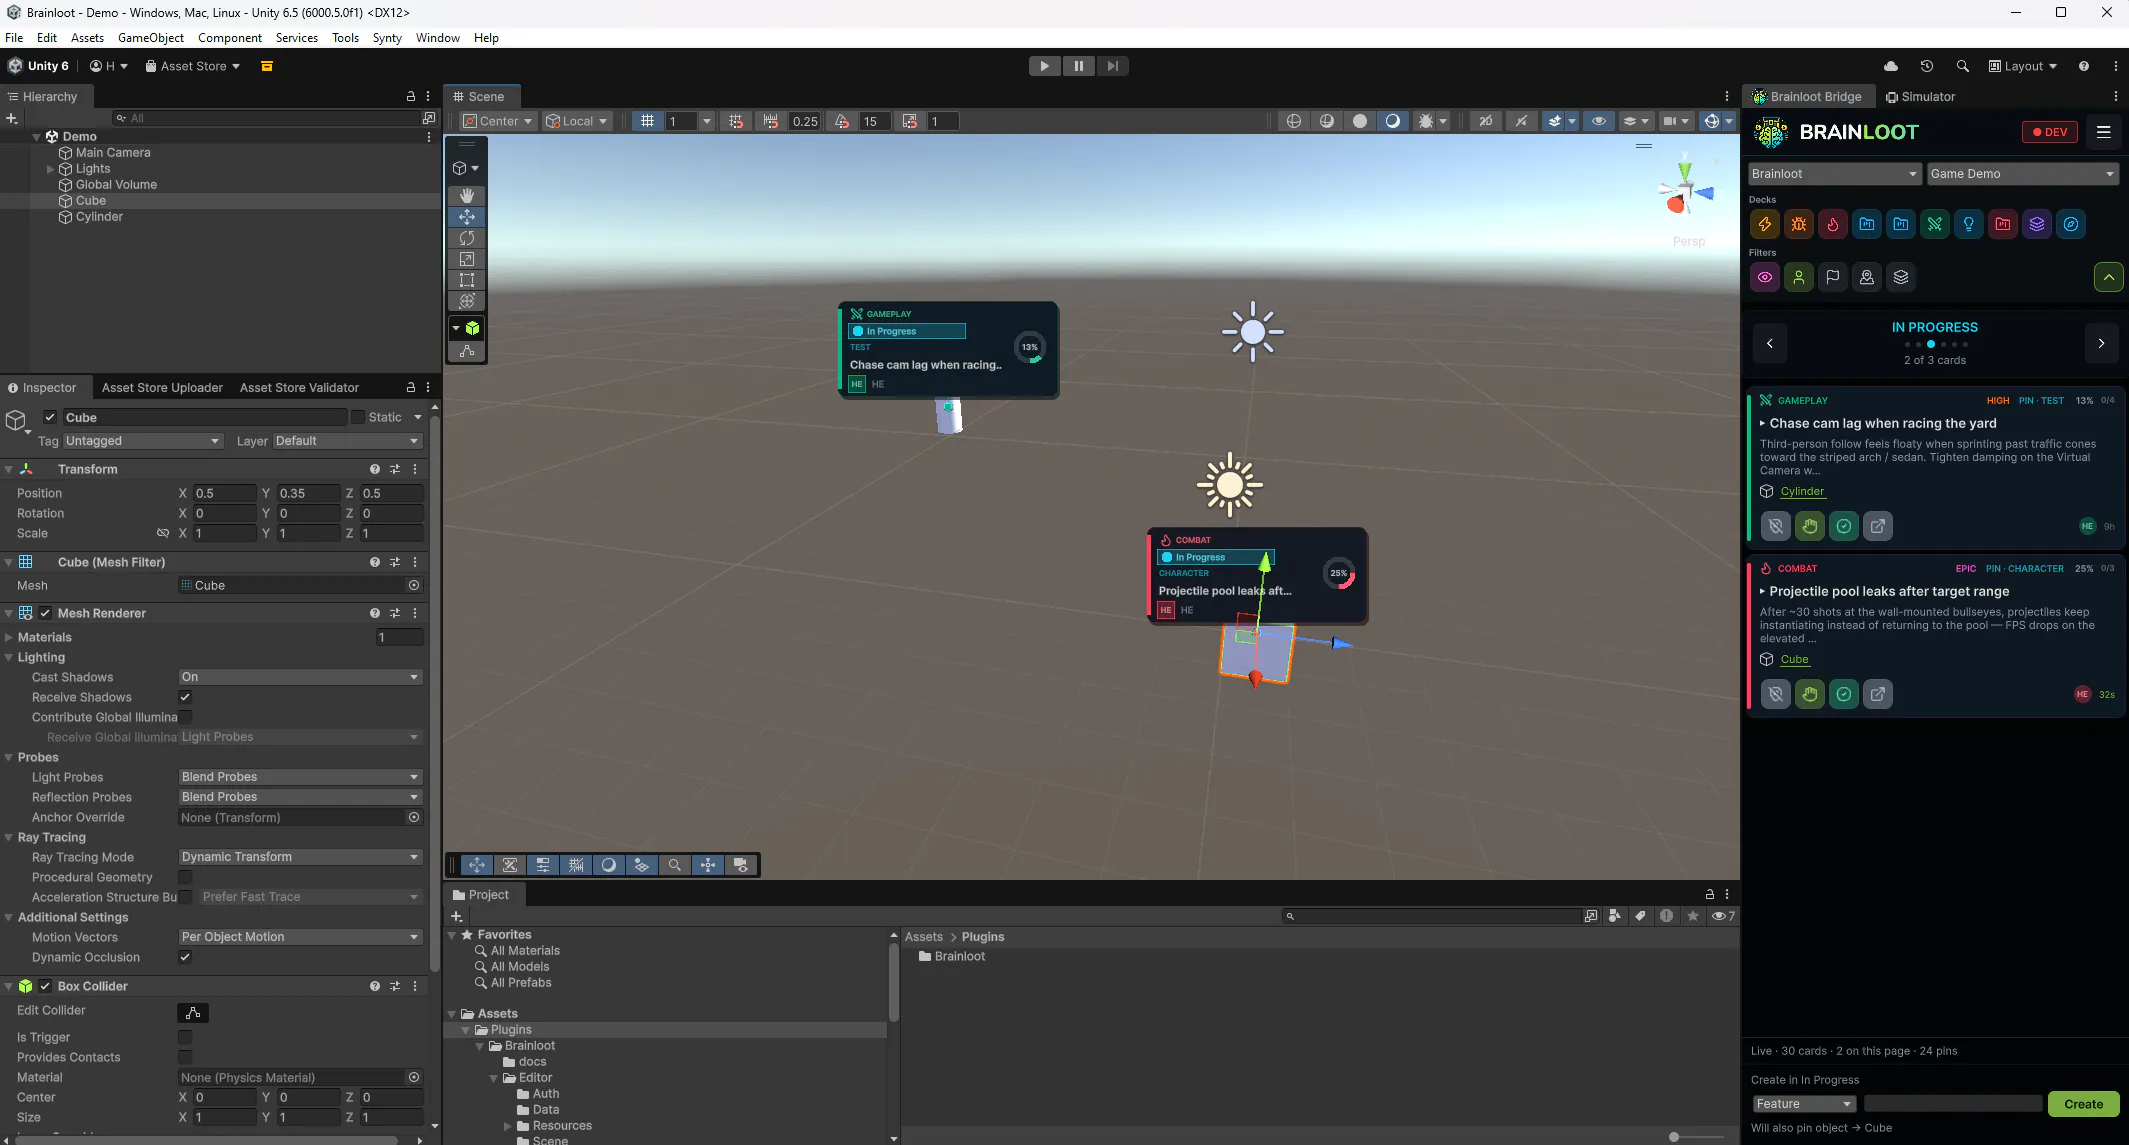This screenshot has width=2129, height=1145.
Task: Switch to the Simulator tab
Action: (1920, 97)
